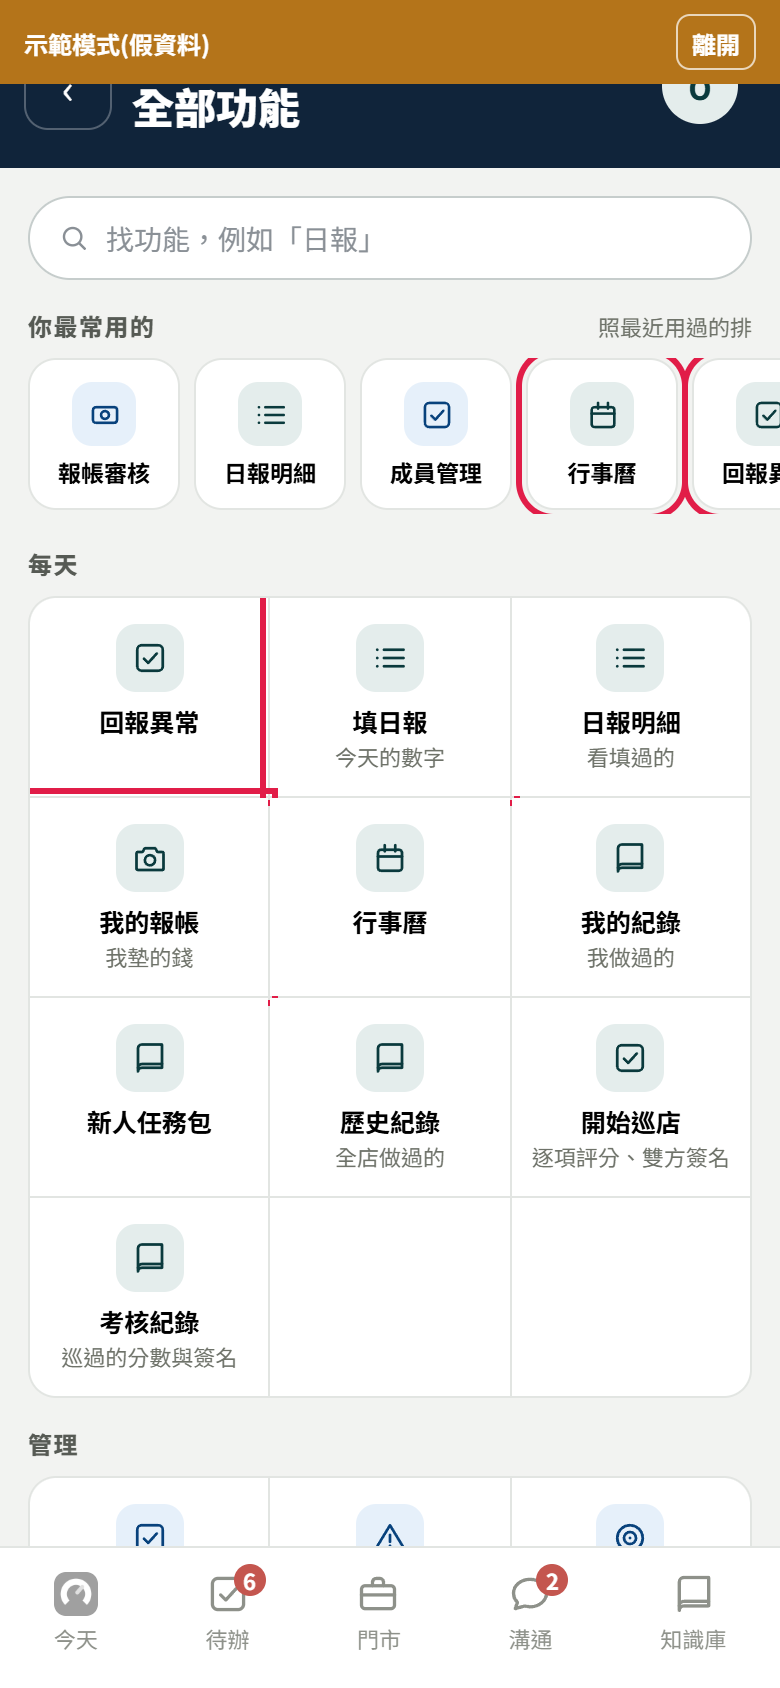The image size is (780, 1688).
Task: Open 歷史紀錄 tile
Action: [390, 1097]
